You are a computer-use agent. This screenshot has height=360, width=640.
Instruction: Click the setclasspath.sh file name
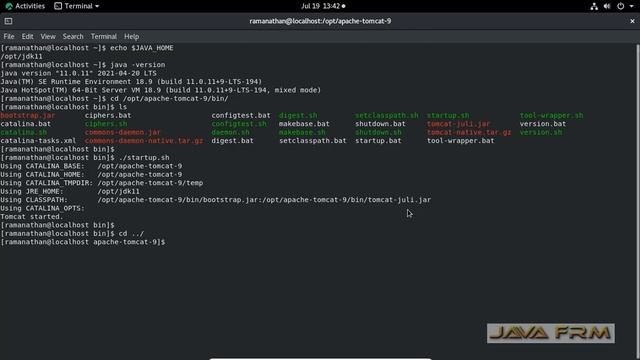[x=387, y=116]
